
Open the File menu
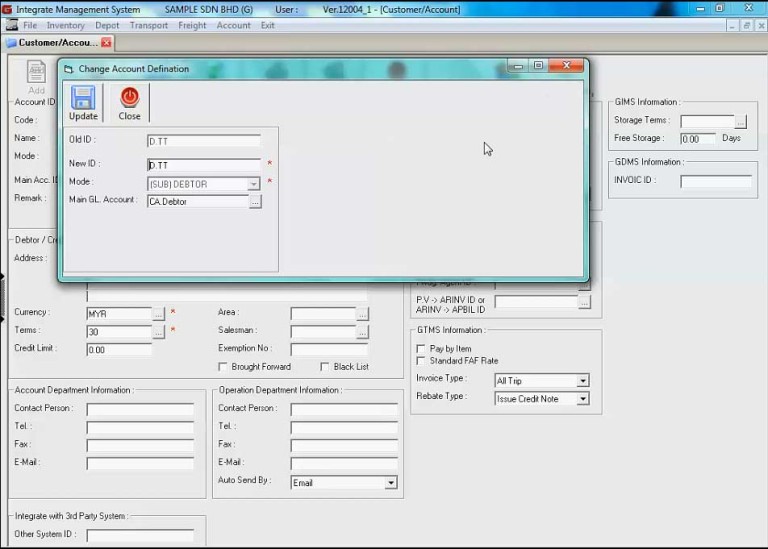pyautogui.click(x=30, y=25)
